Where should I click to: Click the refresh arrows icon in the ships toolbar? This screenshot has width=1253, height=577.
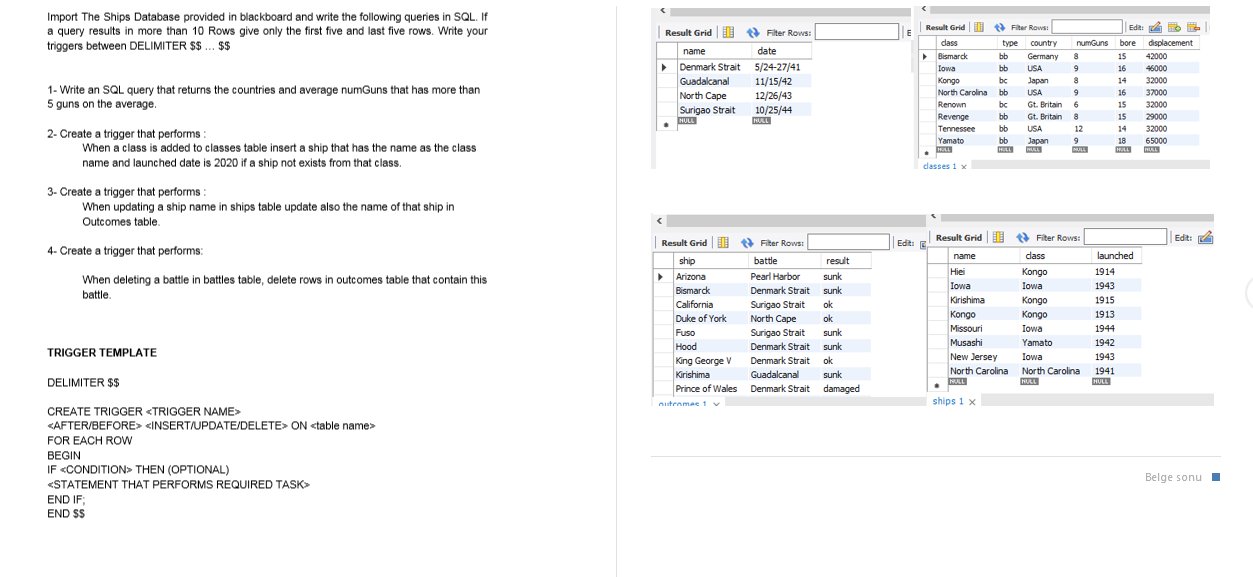1023,239
